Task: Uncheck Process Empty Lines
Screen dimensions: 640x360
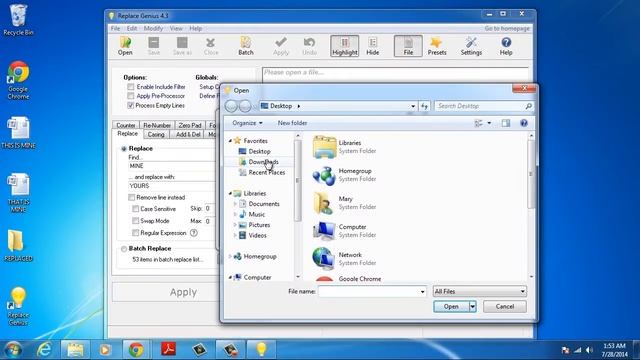Action: [131, 105]
